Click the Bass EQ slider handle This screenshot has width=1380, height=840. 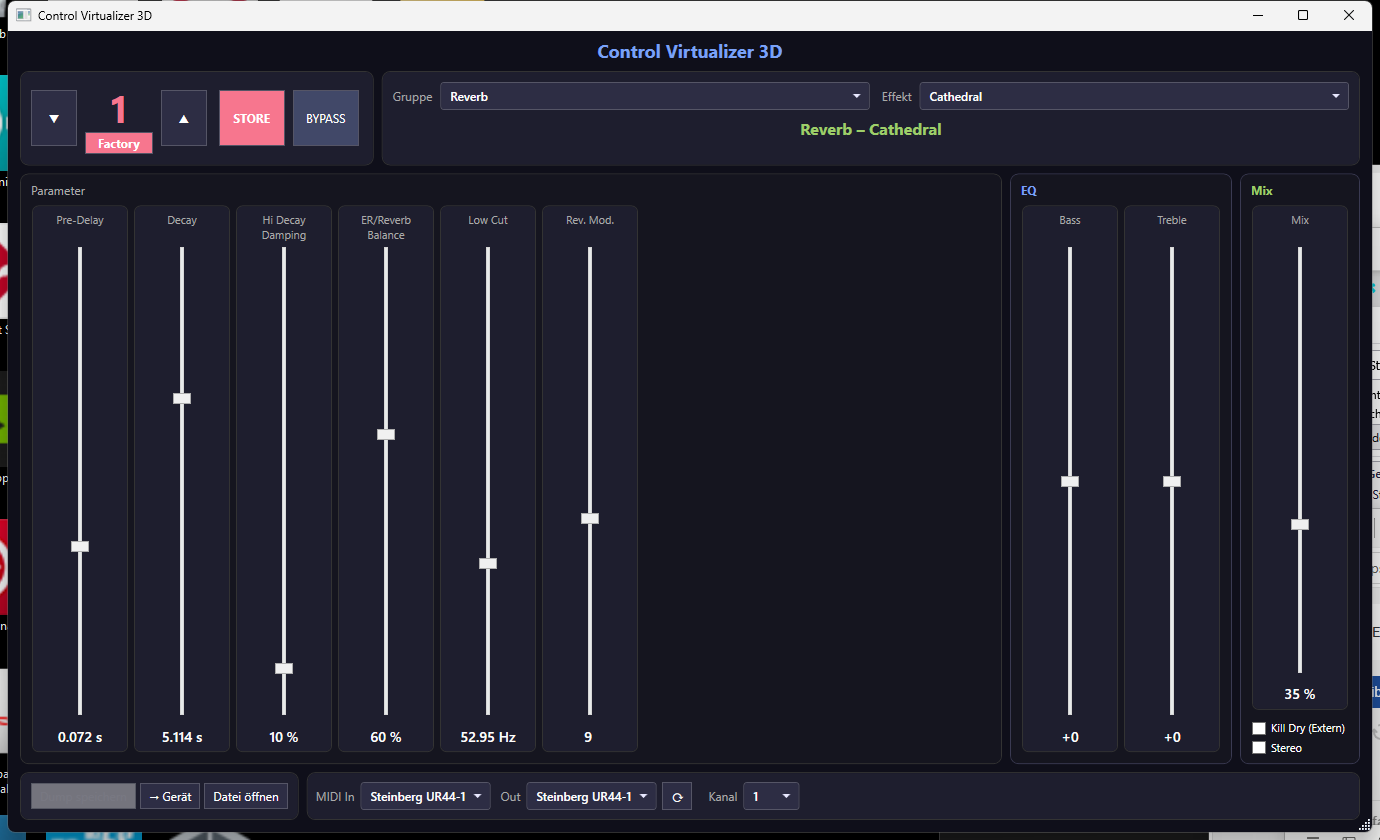tap(1070, 481)
